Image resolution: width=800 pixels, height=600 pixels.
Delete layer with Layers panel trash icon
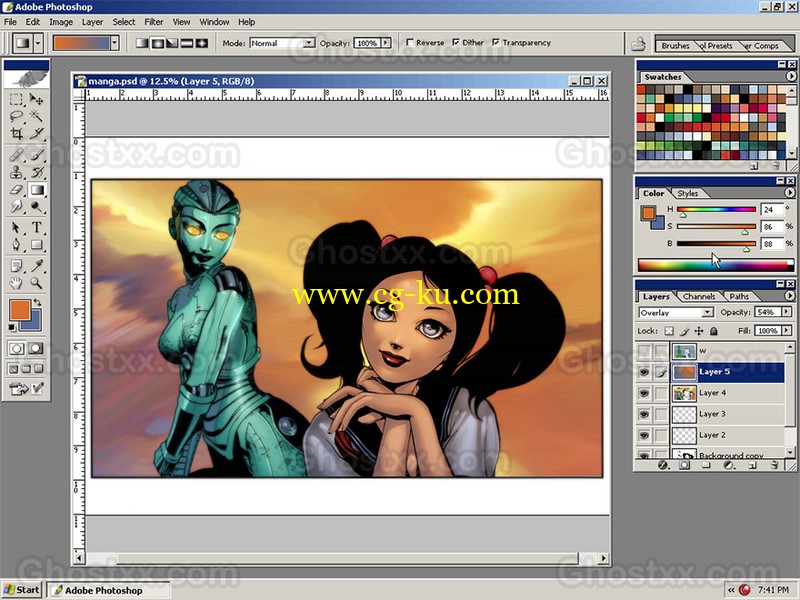click(x=774, y=465)
